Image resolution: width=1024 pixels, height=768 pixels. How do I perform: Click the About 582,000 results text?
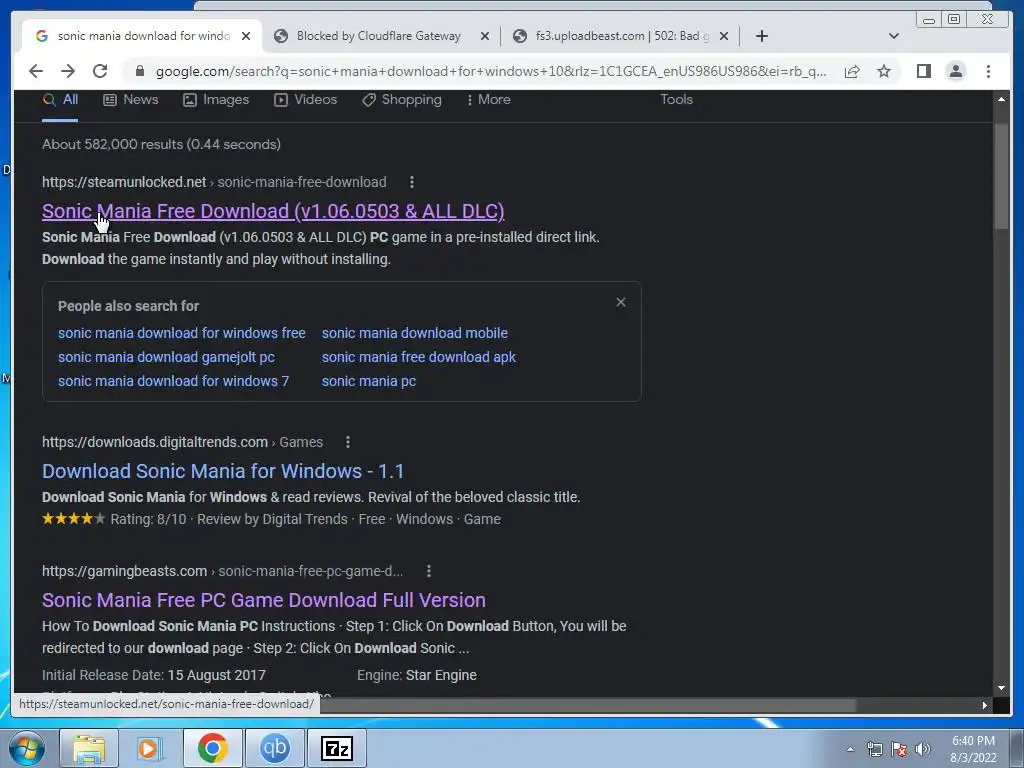tap(161, 144)
